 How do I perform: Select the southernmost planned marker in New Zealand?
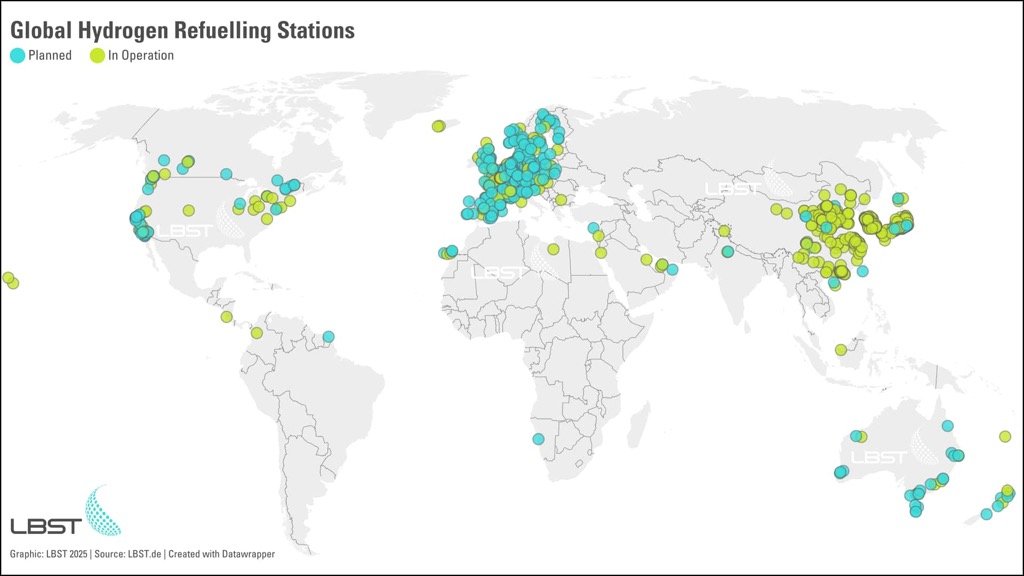(x=987, y=515)
